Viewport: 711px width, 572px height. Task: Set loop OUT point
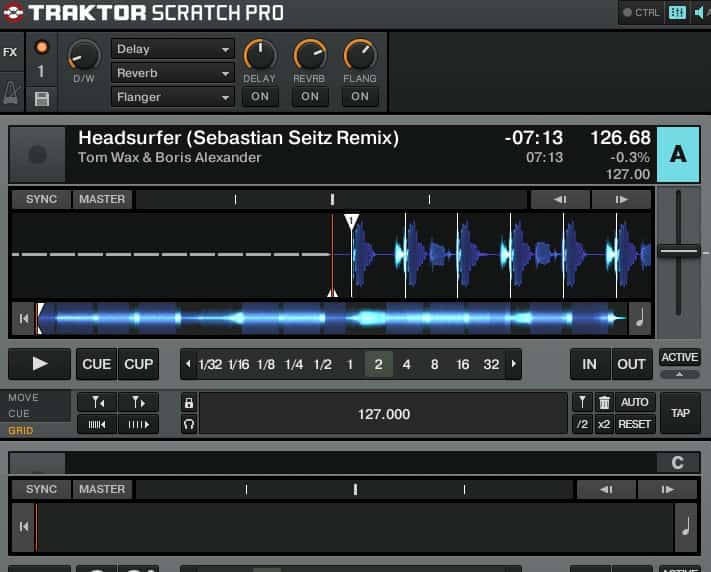point(631,364)
